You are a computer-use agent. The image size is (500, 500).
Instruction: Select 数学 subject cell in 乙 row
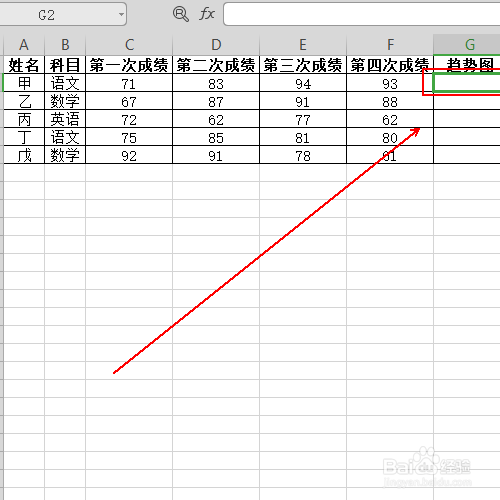65,101
